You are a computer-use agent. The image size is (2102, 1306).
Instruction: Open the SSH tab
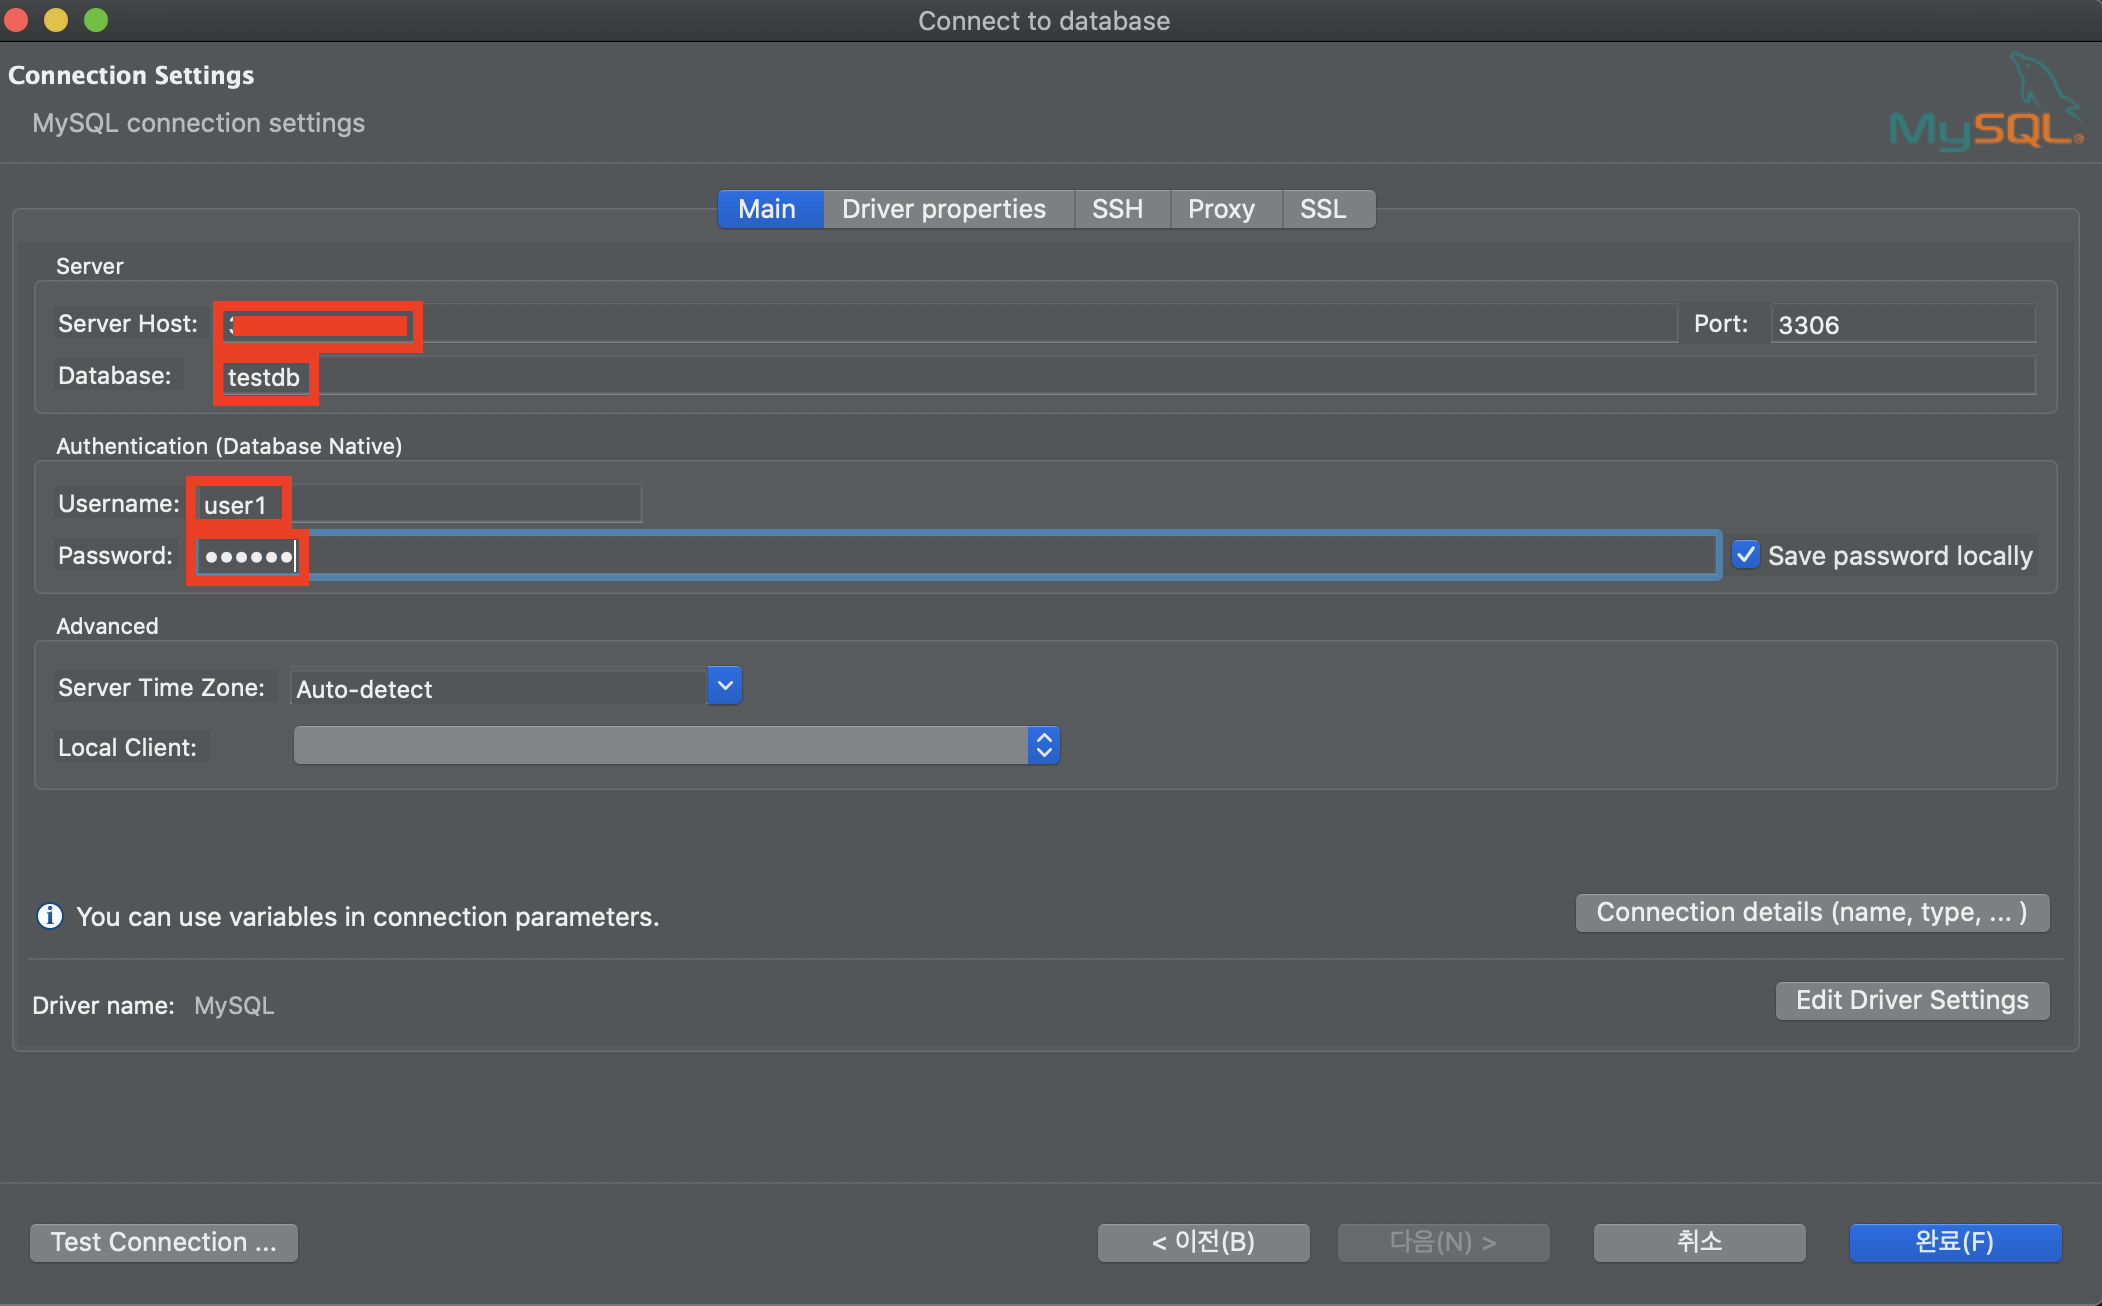(x=1117, y=209)
